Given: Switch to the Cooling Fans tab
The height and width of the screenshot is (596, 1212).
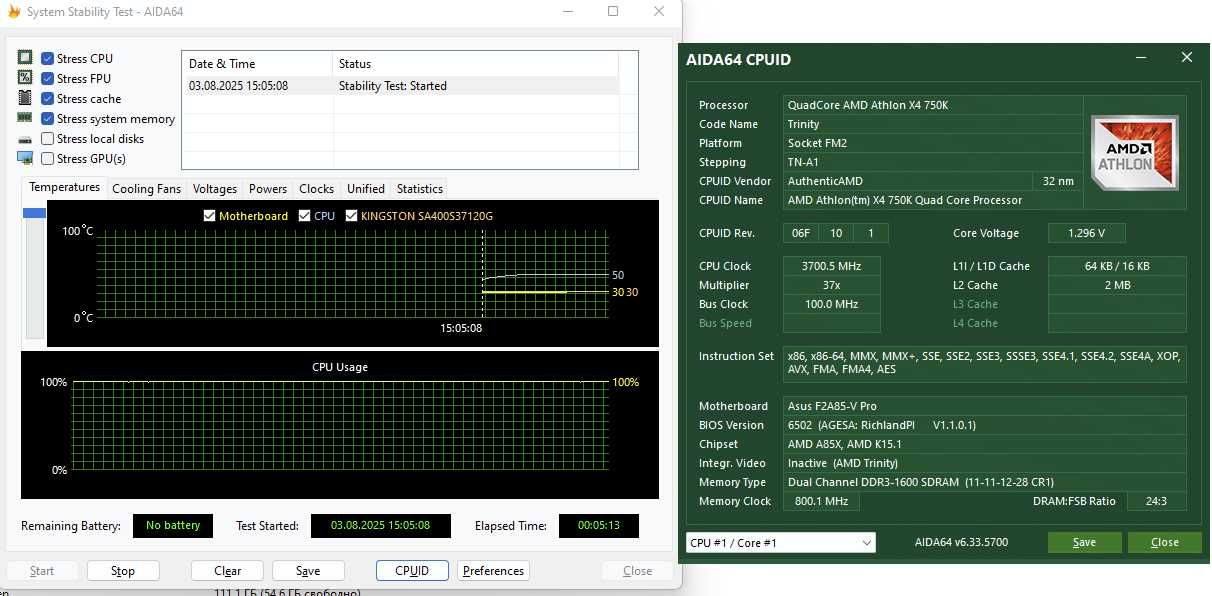Looking at the screenshot, I should [146, 188].
